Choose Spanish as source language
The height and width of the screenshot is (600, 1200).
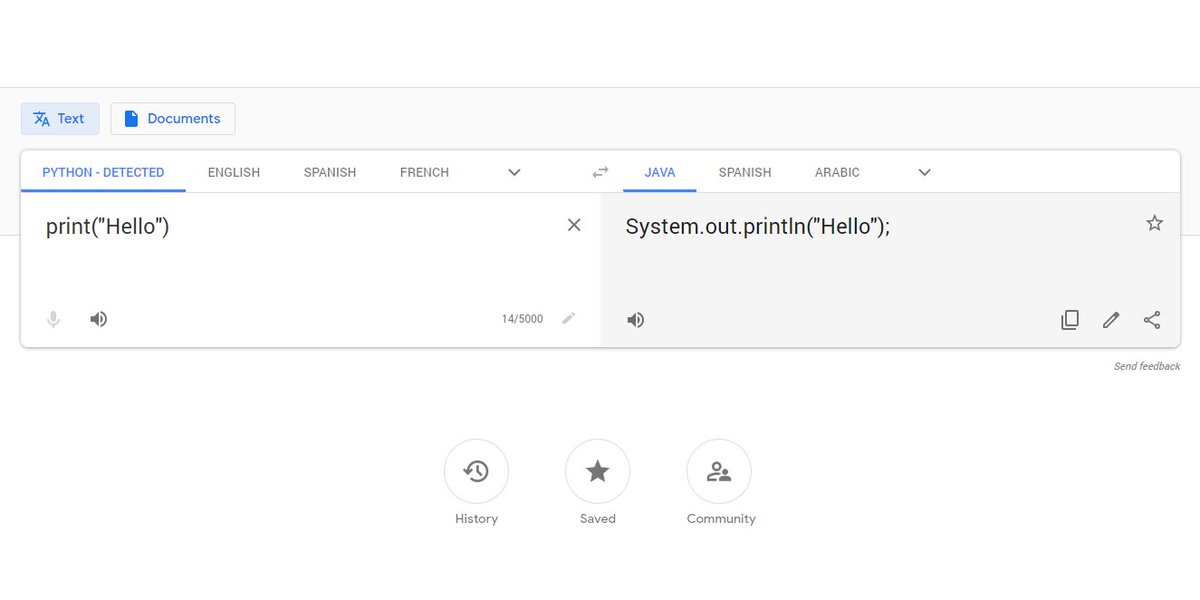click(330, 172)
